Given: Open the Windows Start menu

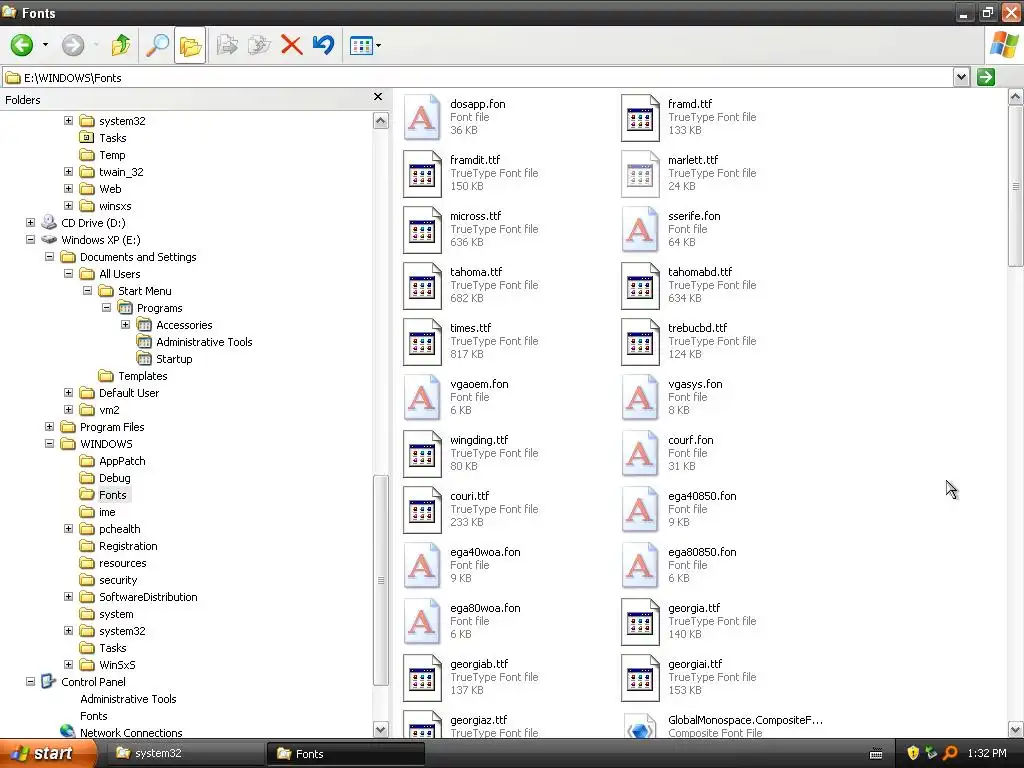Looking at the screenshot, I should (48, 754).
